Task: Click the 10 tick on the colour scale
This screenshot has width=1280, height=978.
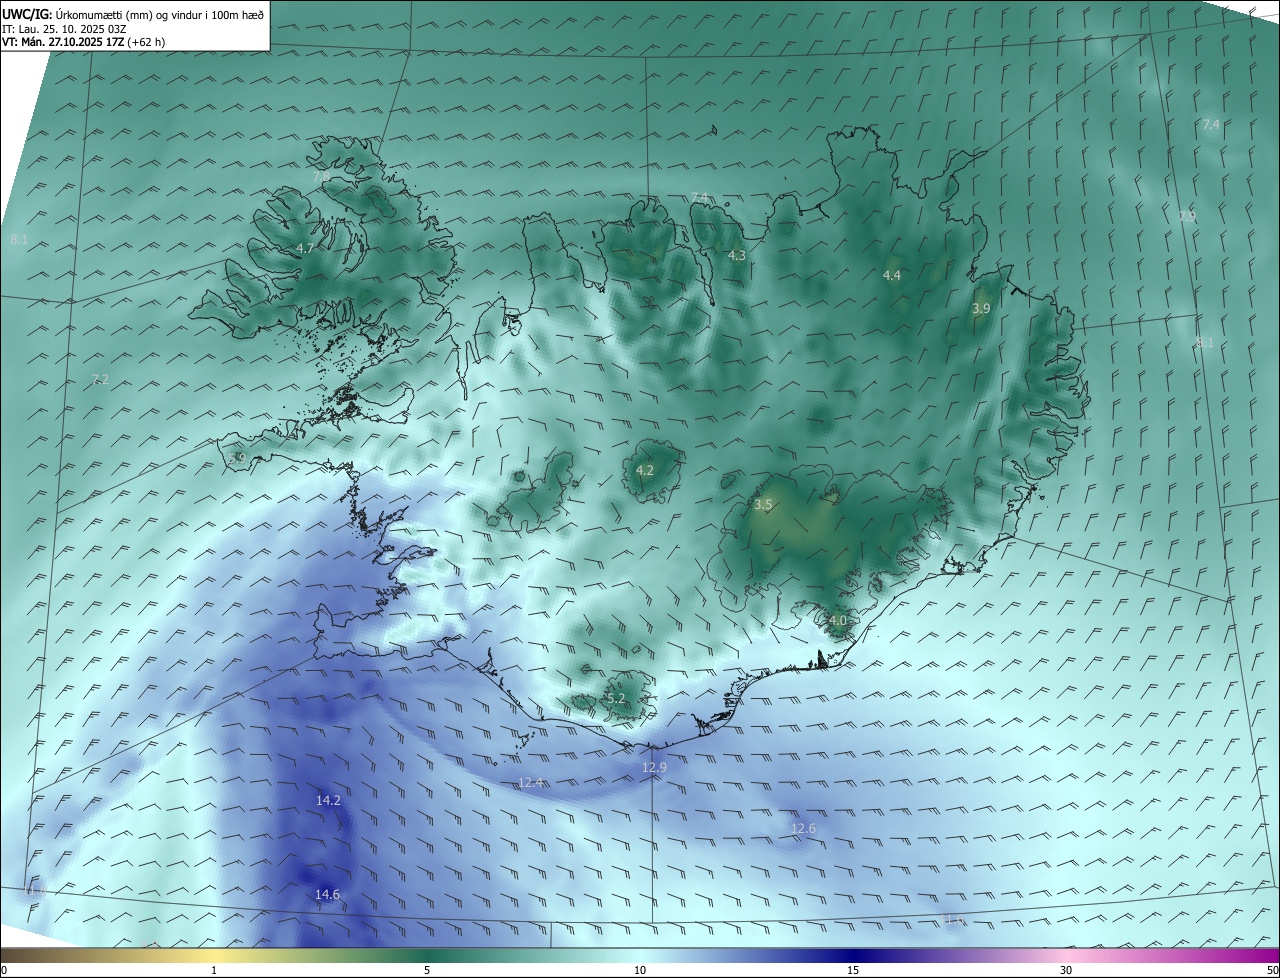Action: [x=640, y=970]
